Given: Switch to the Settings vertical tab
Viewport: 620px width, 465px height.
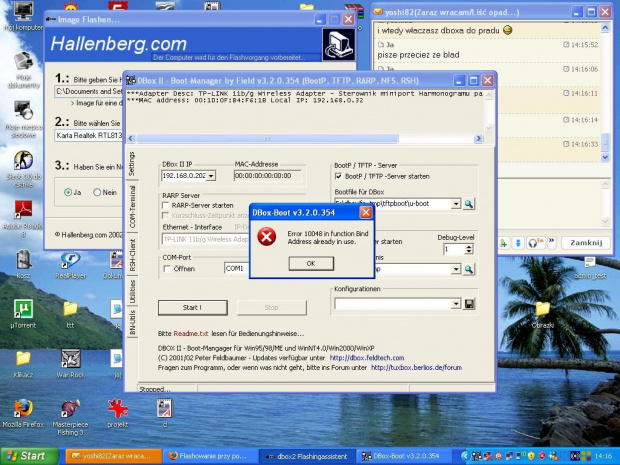Looking at the screenshot, I should (132, 164).
